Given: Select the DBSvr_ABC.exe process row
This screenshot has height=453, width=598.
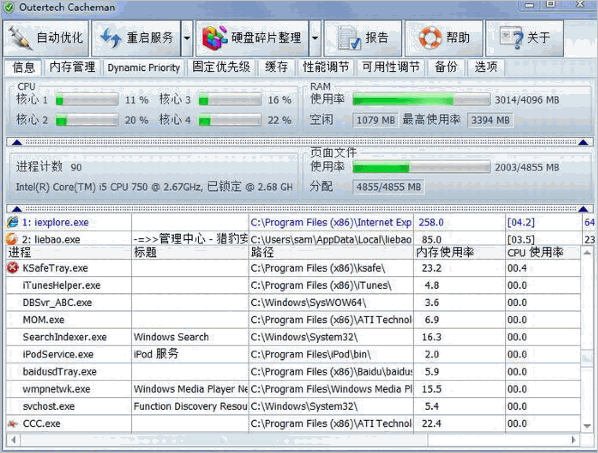Looking at the screenshot, I should 293,302.
